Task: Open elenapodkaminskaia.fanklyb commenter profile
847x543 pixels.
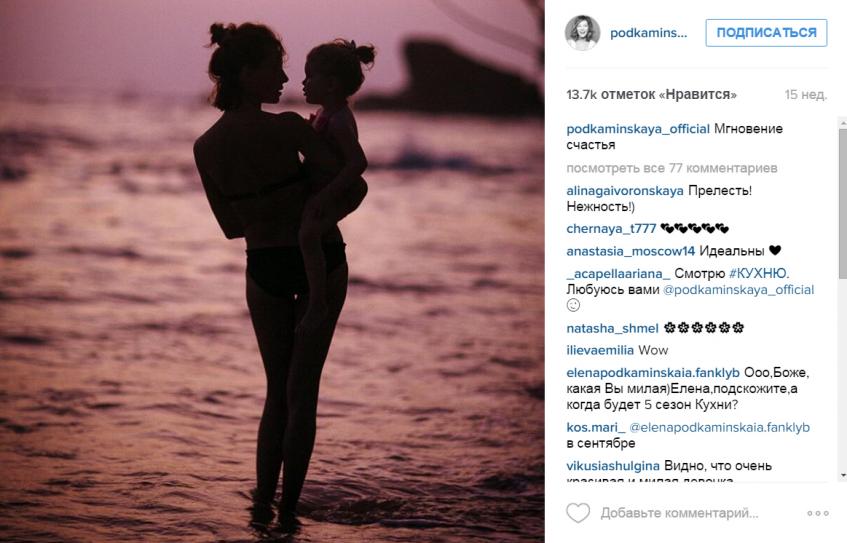Action: click(653, 373)
